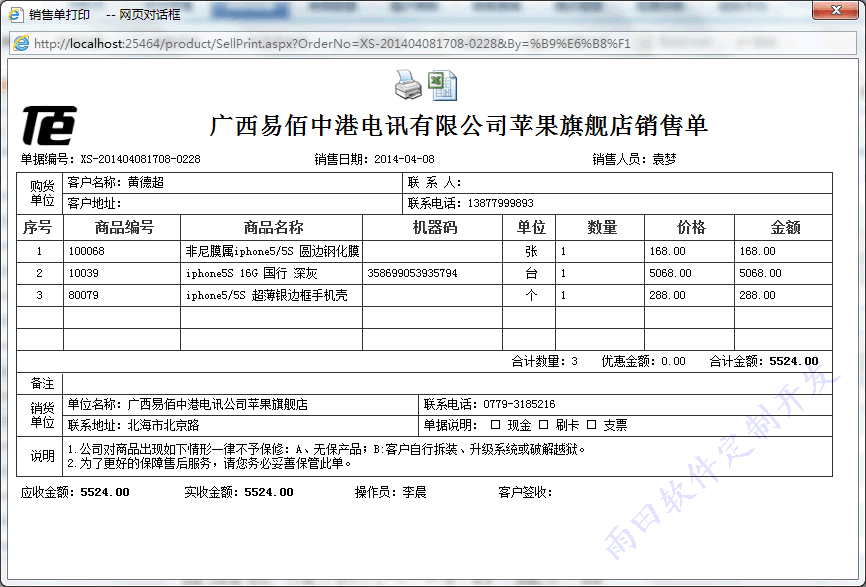Click product name iphone5/5S 超薄银边框手机壳
The width and height of the screenshot is (866, 587).
tap(267, 295)
